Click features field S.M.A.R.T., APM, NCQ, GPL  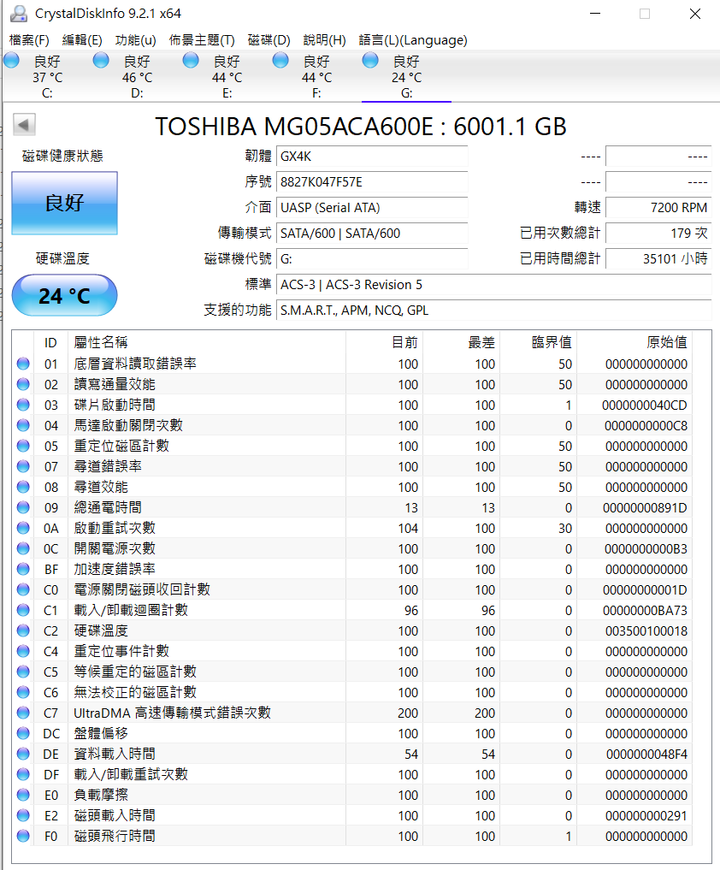494,310
